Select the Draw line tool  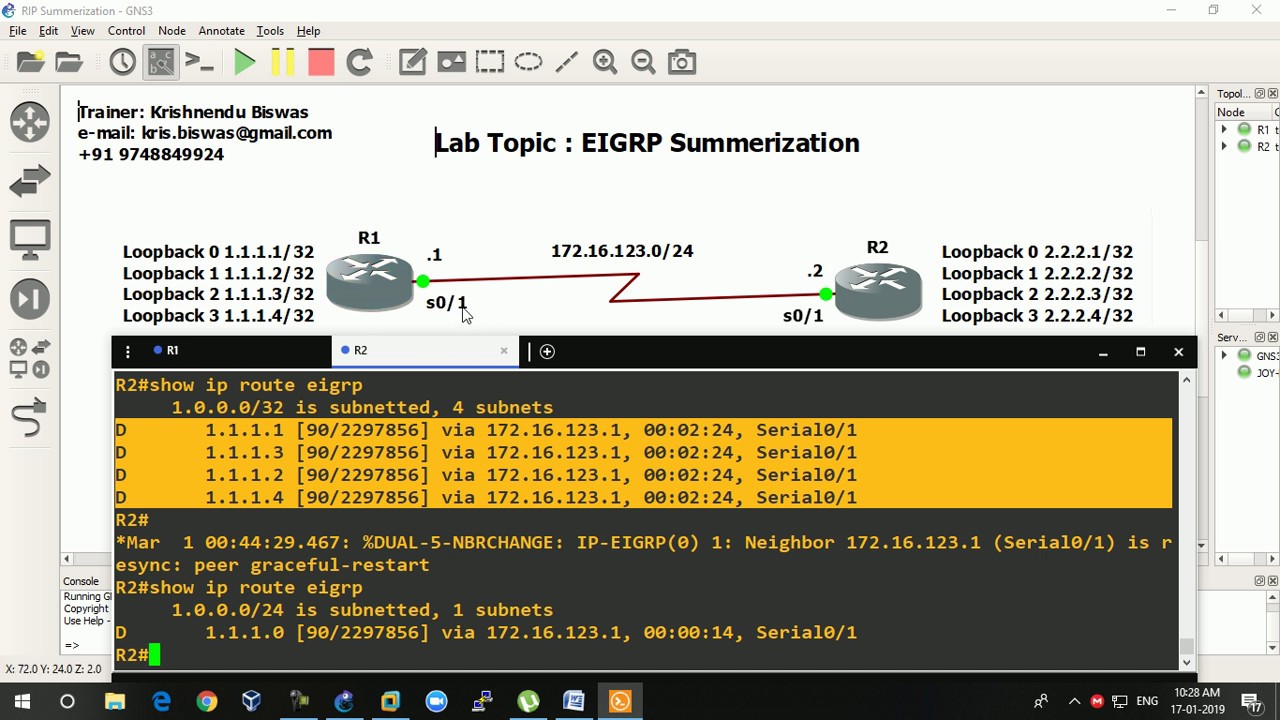(566, 62)
